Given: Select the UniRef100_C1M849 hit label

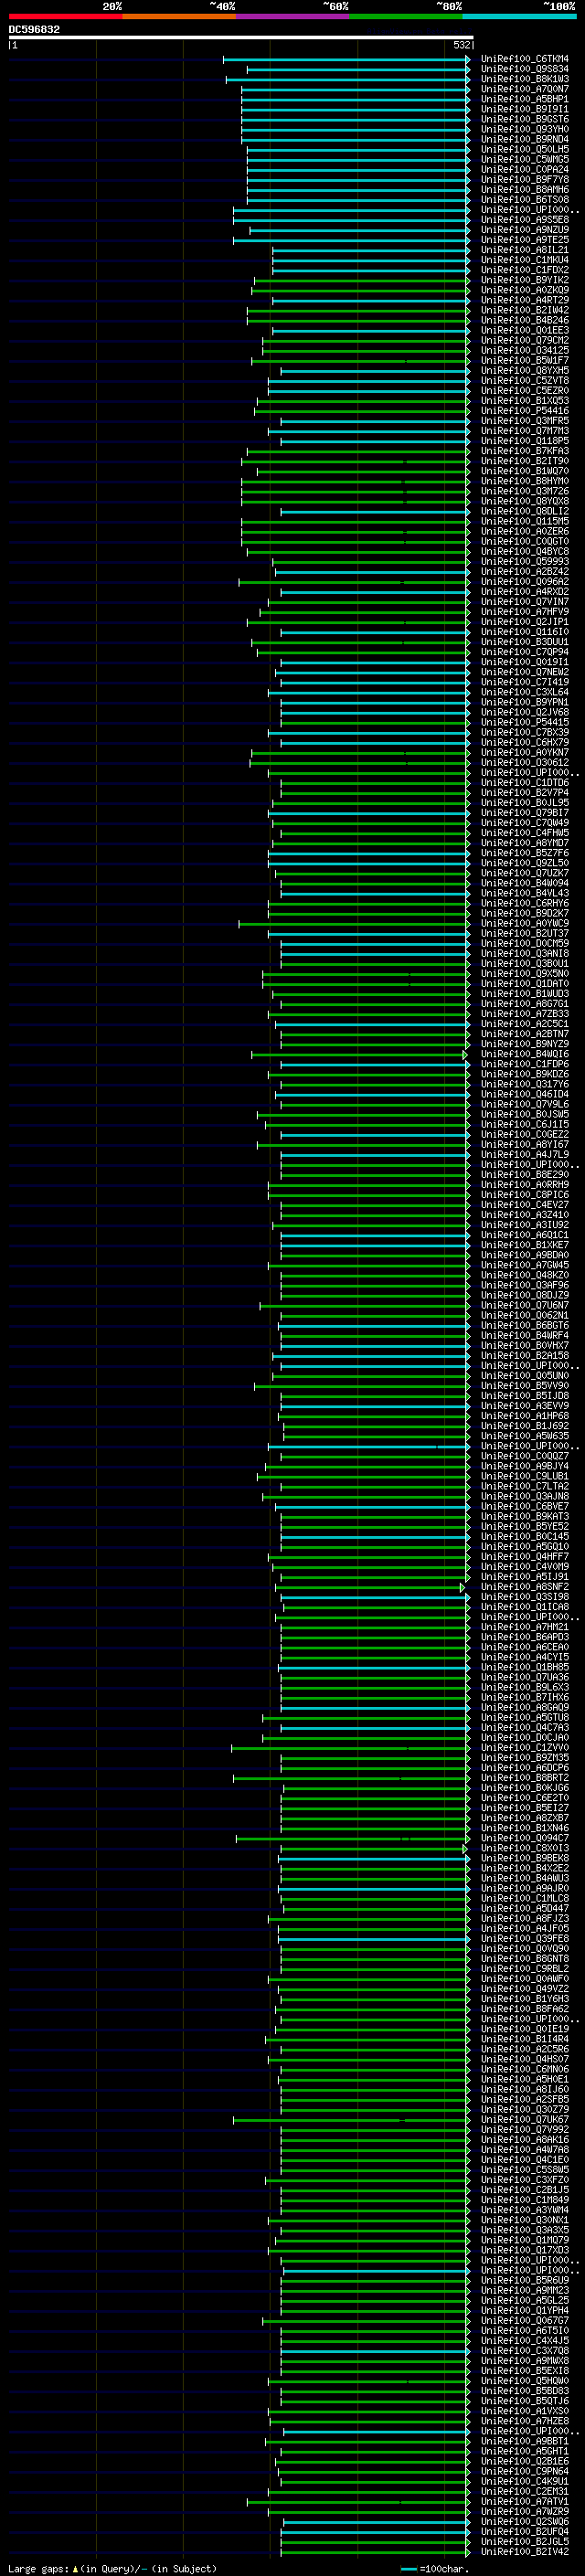Looking at the screenshot, I should point(524,2199).
